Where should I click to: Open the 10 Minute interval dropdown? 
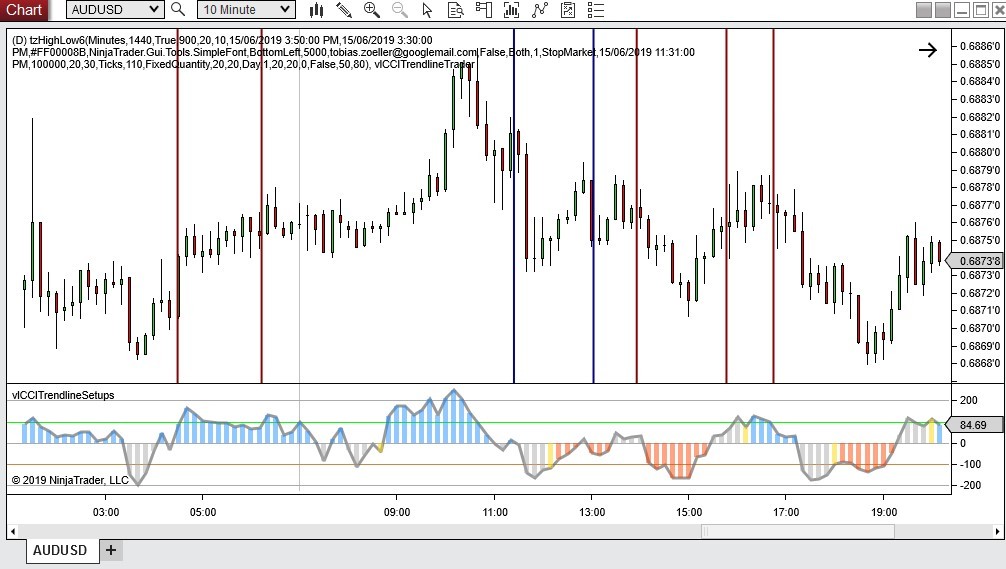point(246,10)
